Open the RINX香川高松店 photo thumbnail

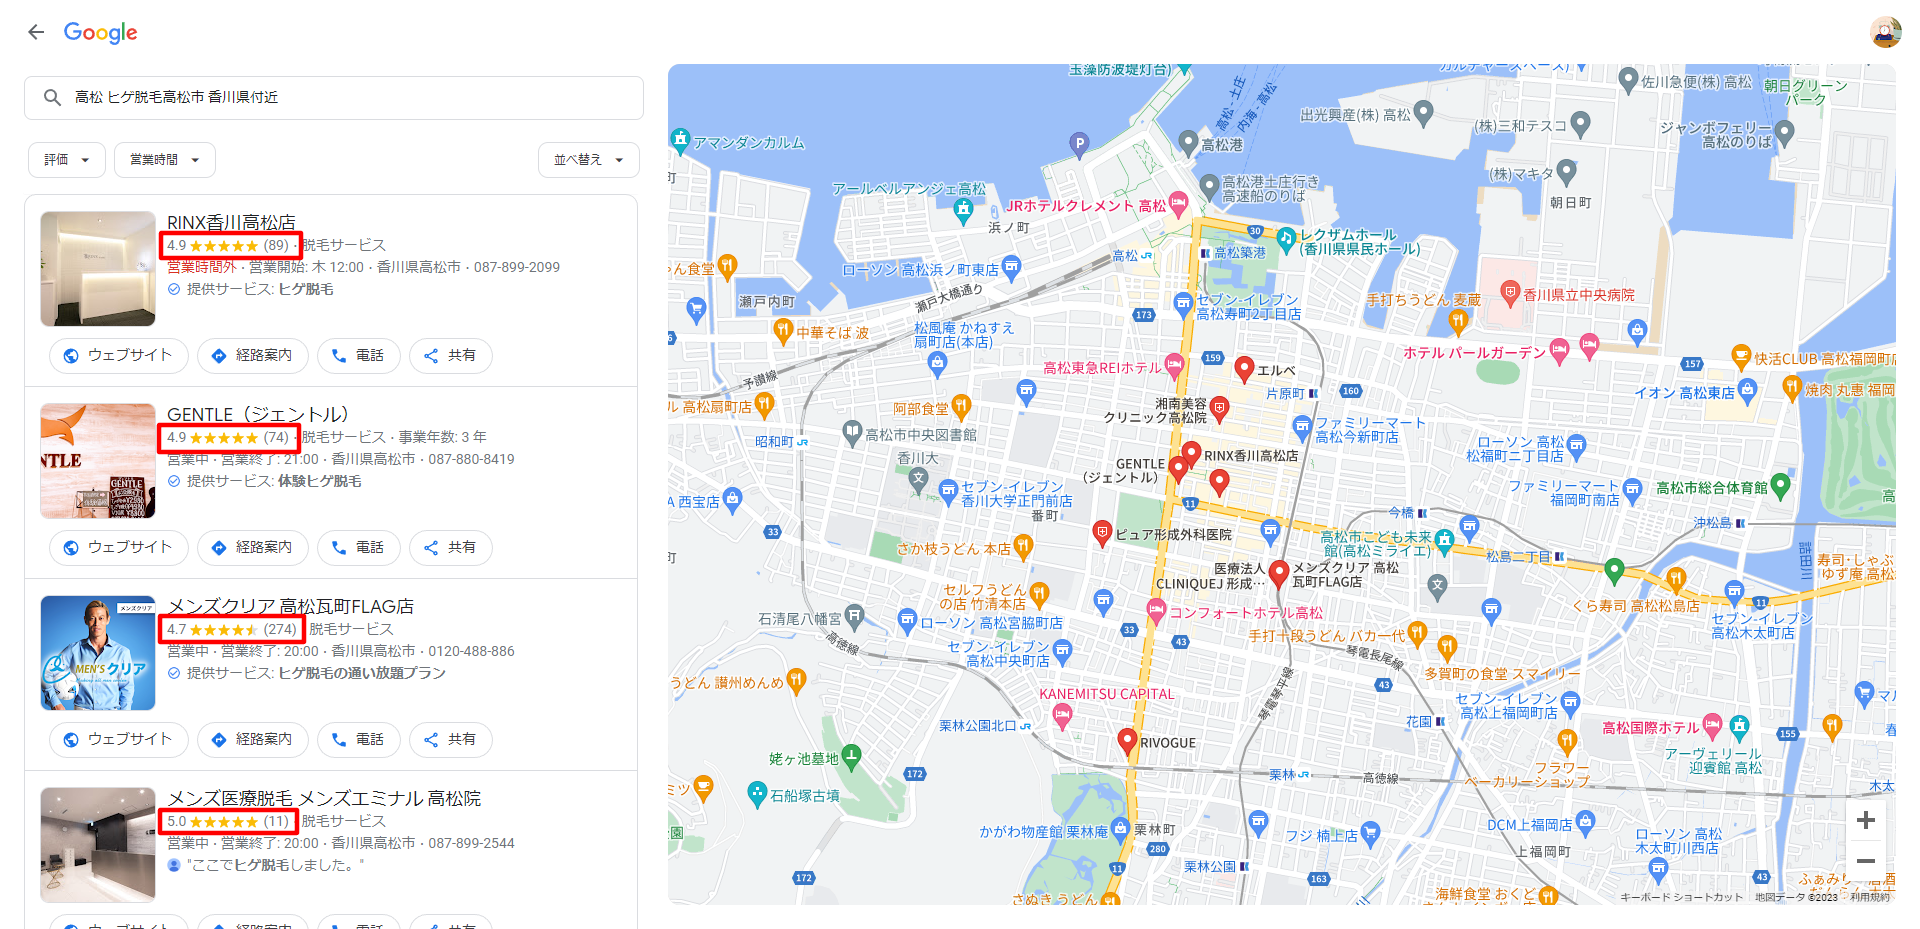tap(98, 269)
